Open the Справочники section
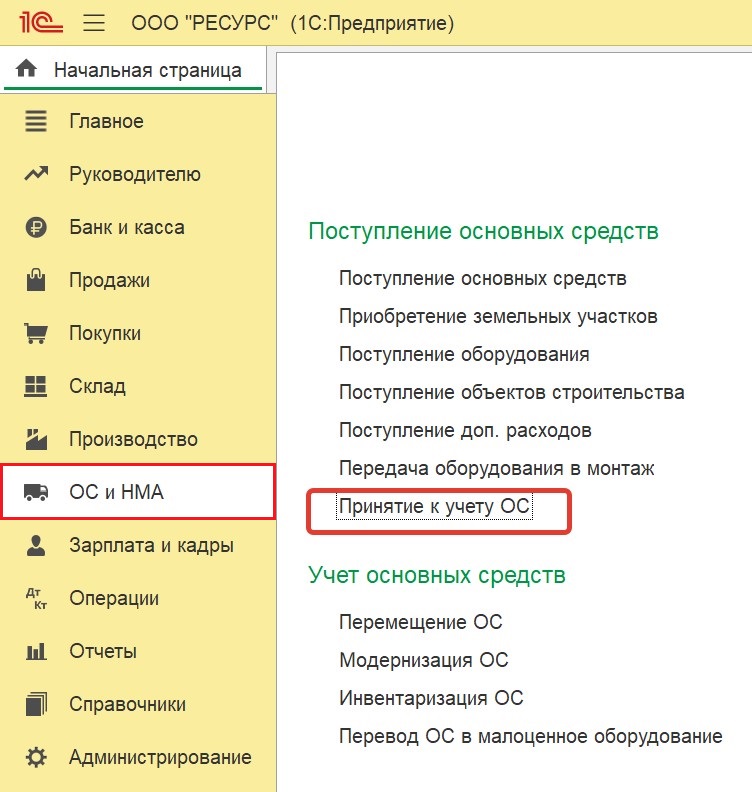 pos(138,704)
